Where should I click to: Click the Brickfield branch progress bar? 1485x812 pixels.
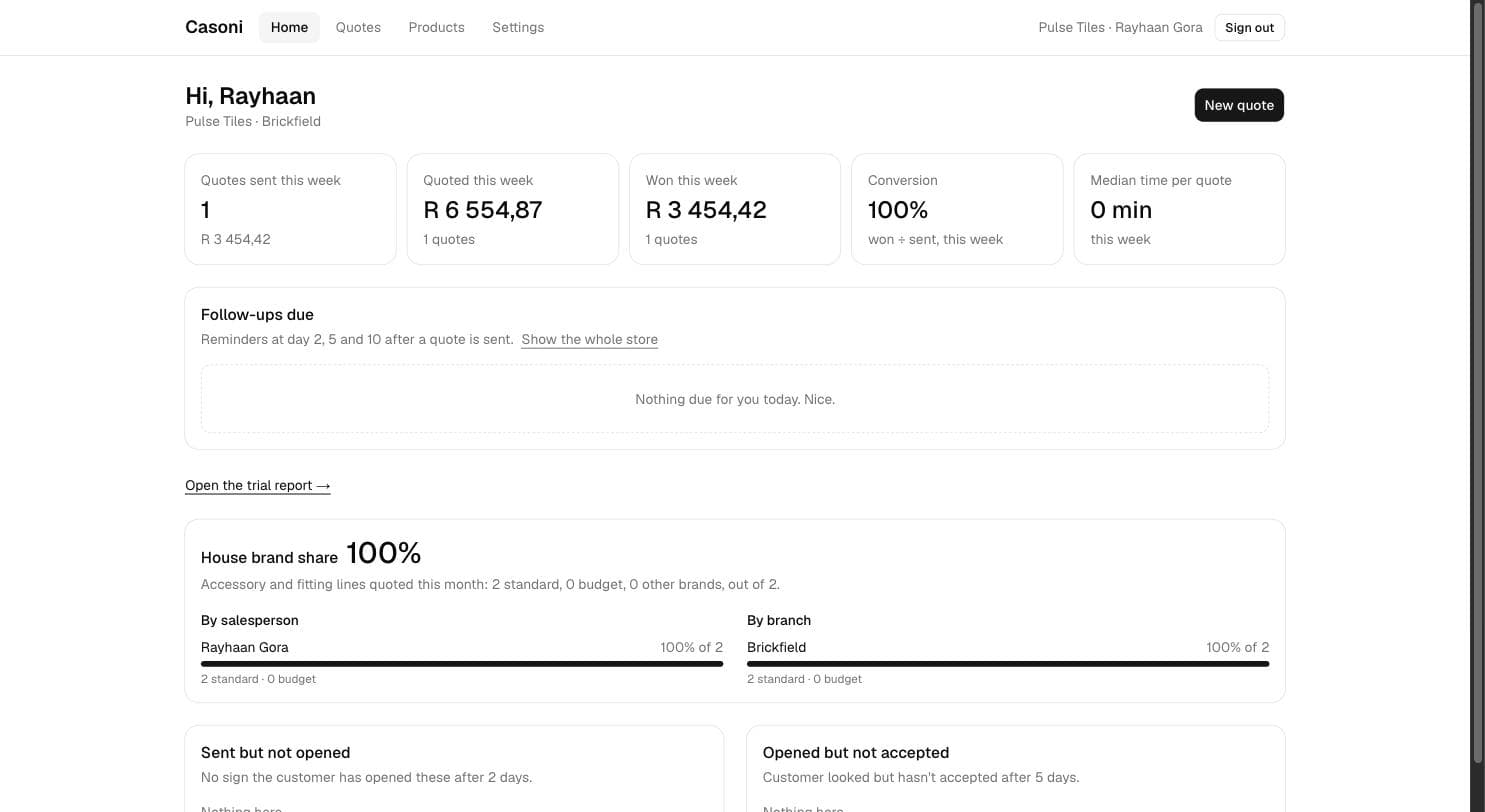pos(1008,664)
